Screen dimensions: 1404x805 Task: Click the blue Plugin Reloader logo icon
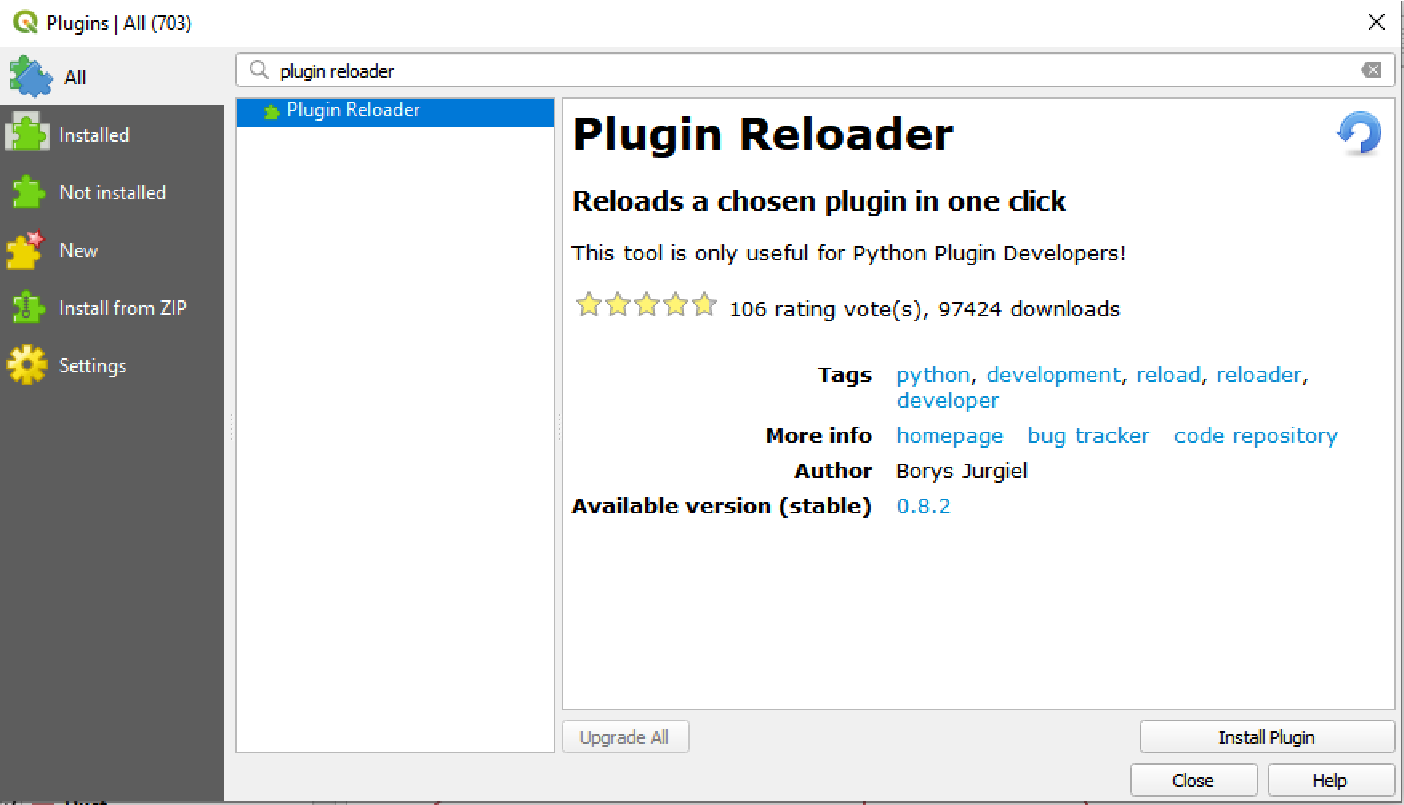click(x=1359, y=133)
